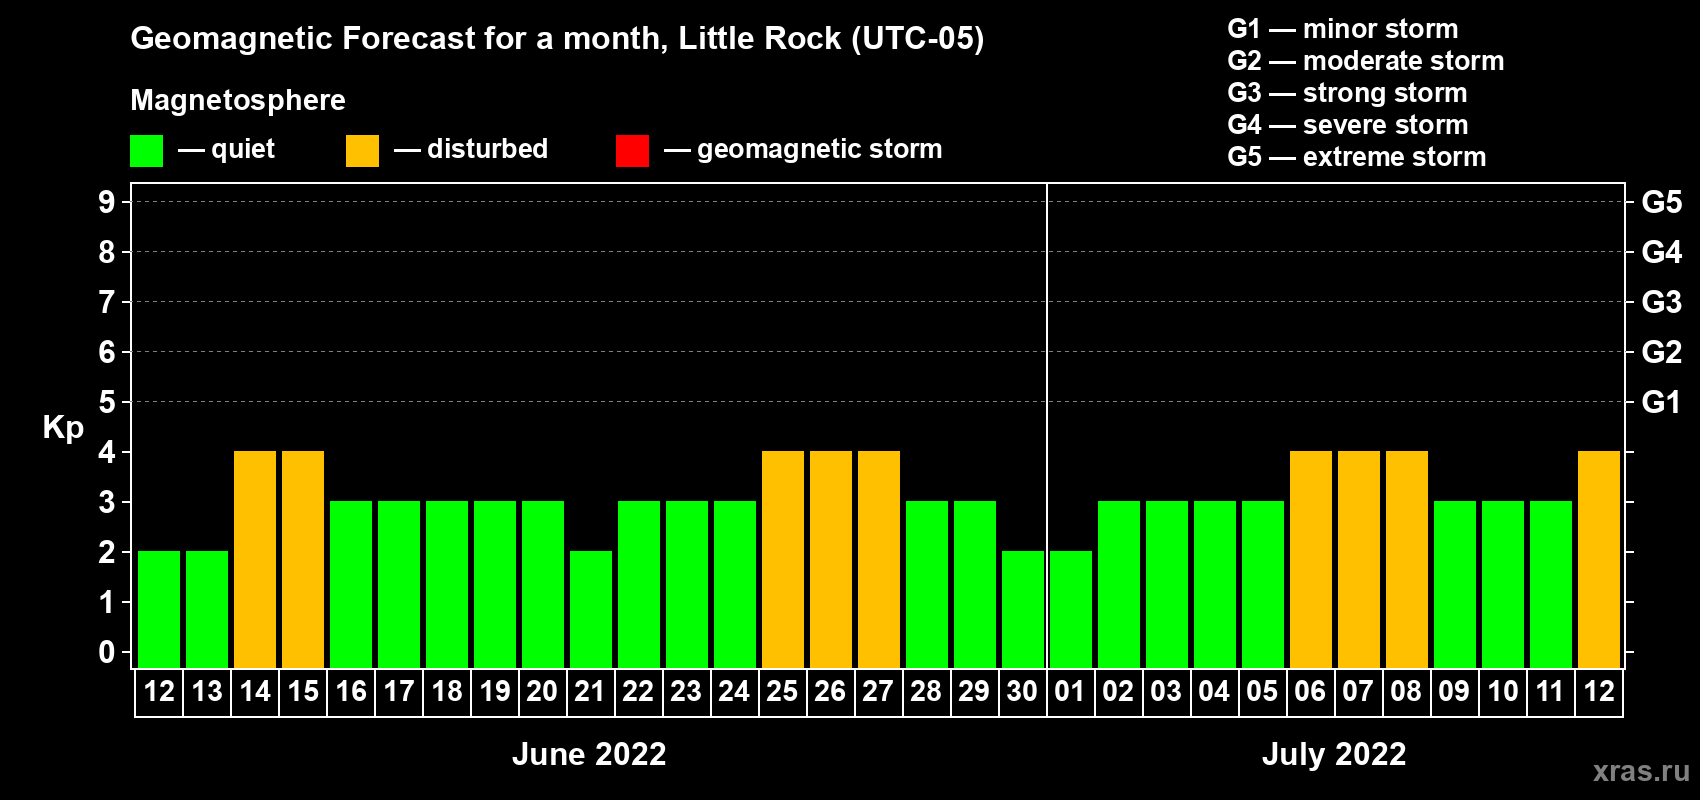The width and height of the screenshot is (1700, 800).
Task: Click the date label 07 in July
Action: (x=1359, y=692)
